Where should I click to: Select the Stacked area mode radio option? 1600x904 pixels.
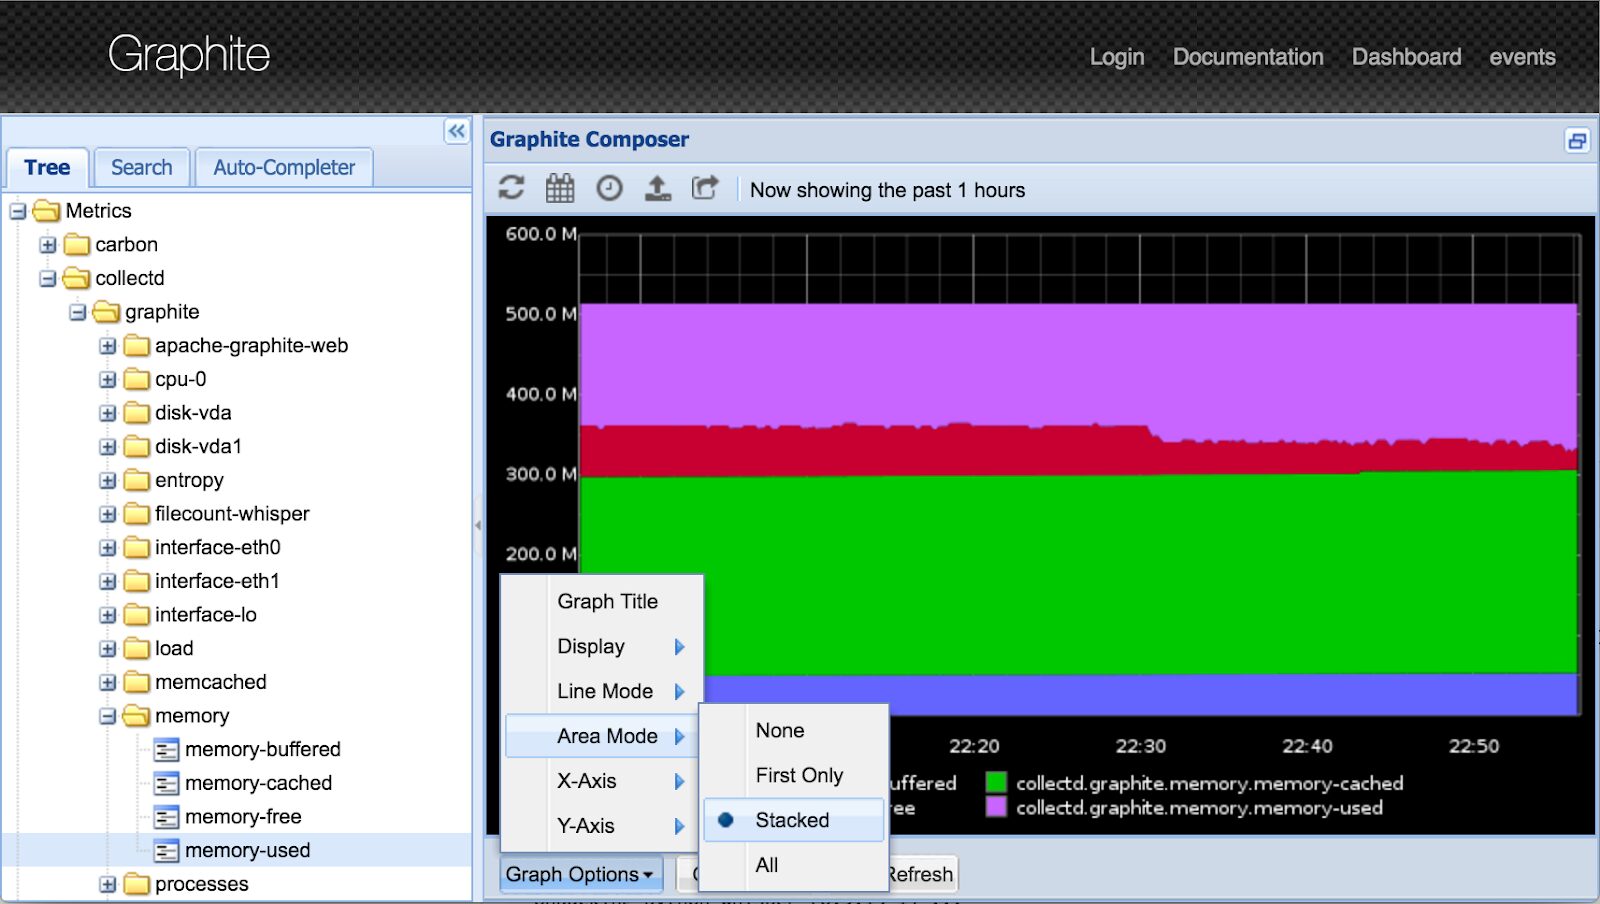pyautogui.click(x=794, y=820)
